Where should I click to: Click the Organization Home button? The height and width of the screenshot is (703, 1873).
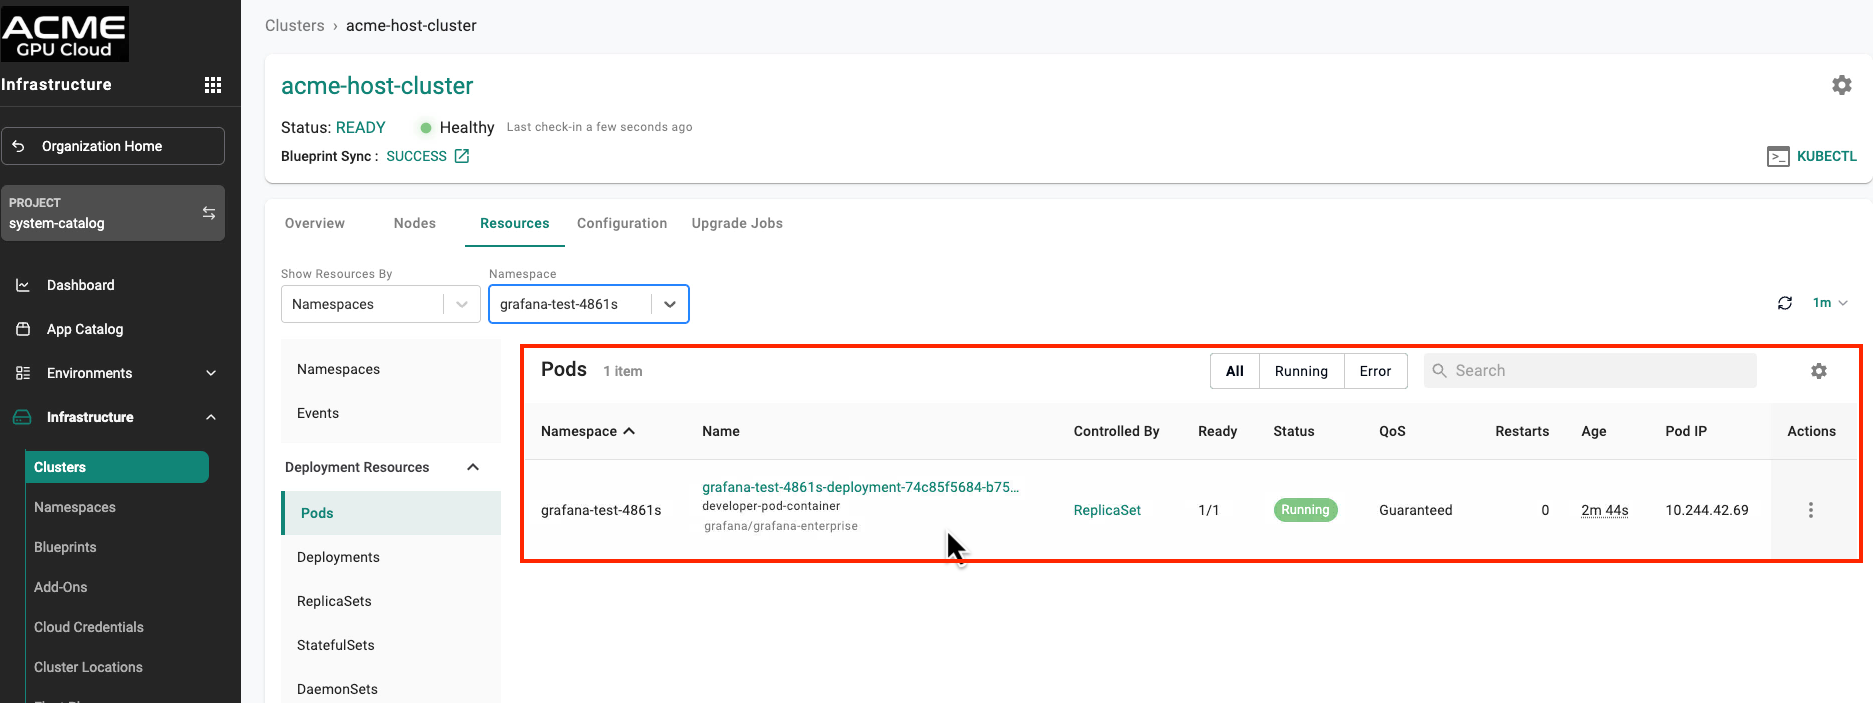113,146
